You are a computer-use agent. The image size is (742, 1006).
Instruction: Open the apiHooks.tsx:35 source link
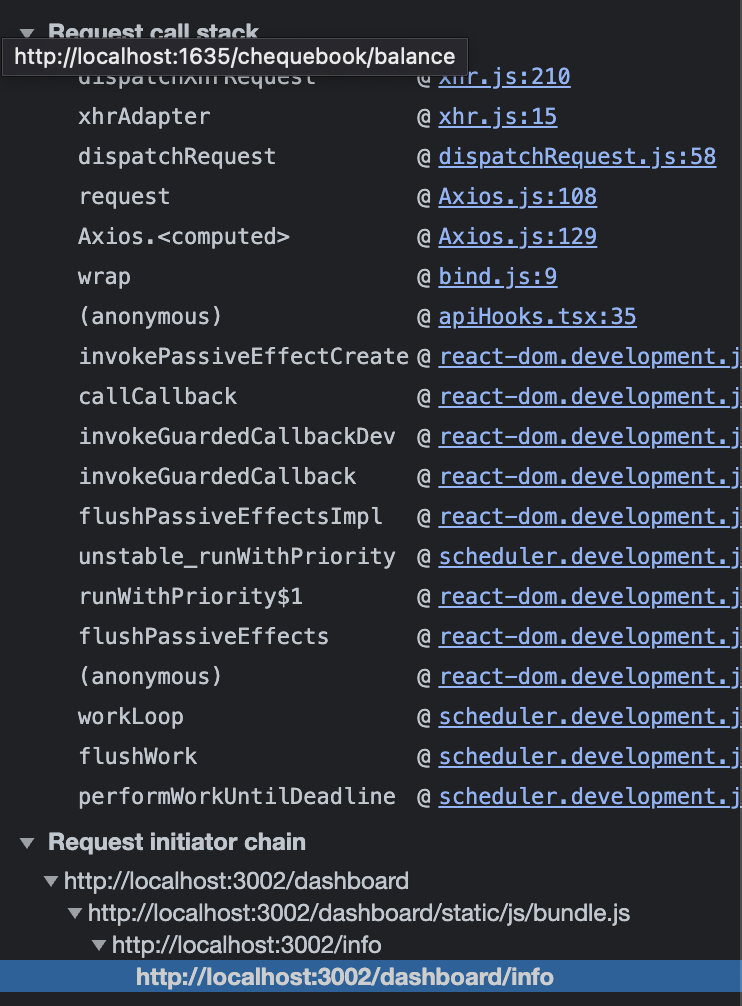(537, 316)
